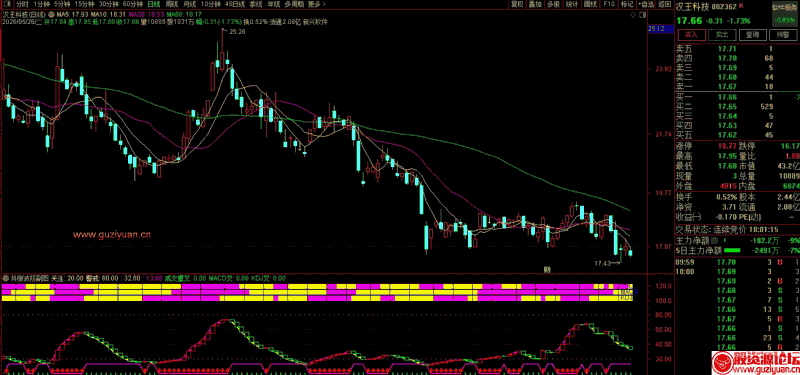Select the 15分钟 period tab
Viewport: 800px width, 375px height.
coord(85,4)
